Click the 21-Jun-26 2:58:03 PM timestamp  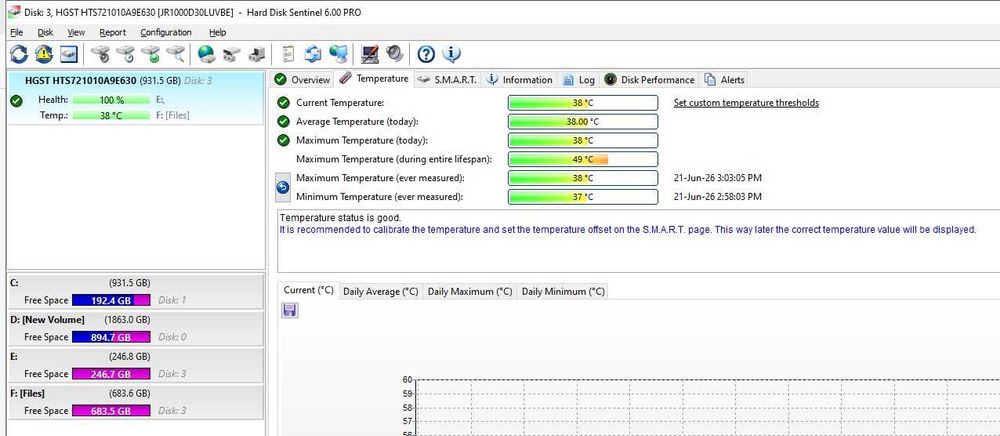click(718, 197)
